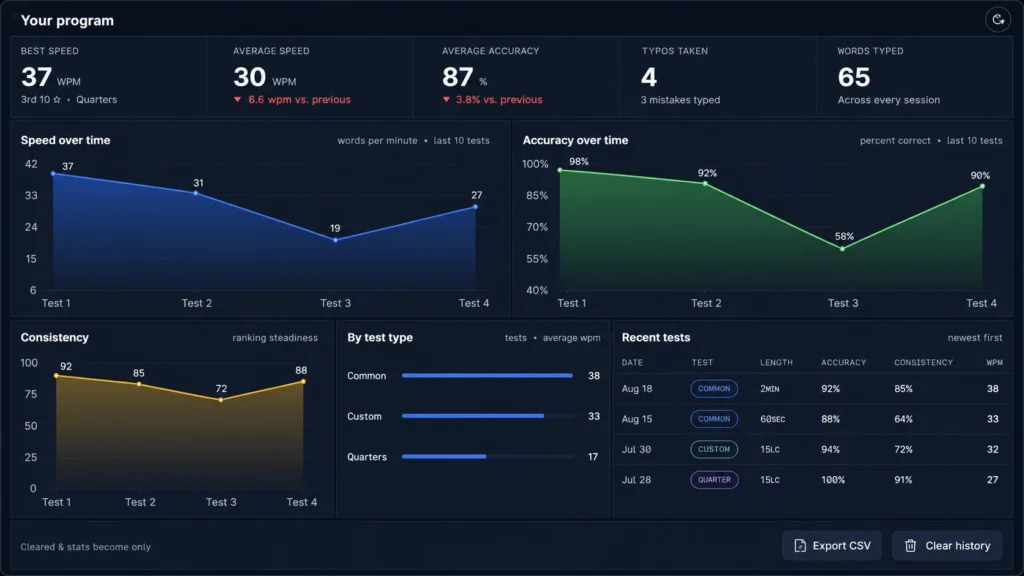Click the CUSTOM badge in the Jul 30 row
The height and width of the screenshot is (576, 1024).
click(x=714, y=449)
